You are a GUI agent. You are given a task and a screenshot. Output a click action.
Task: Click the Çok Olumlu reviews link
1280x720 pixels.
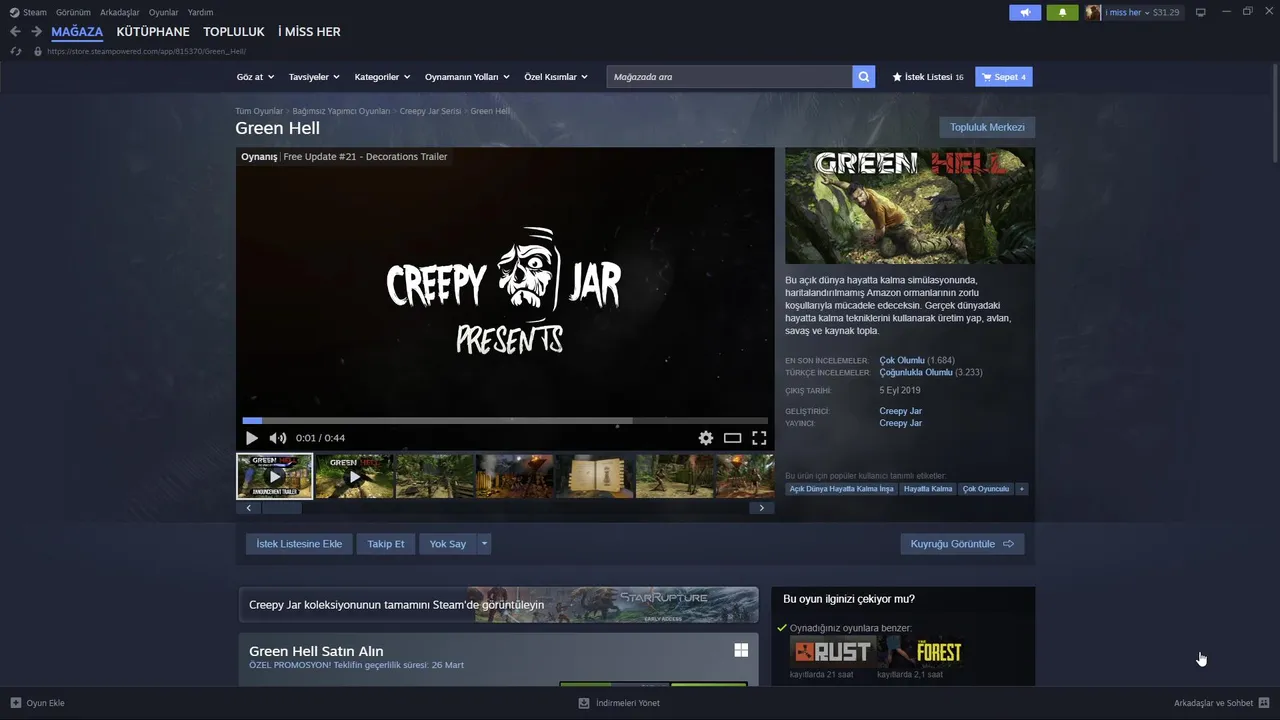[902, 360]
